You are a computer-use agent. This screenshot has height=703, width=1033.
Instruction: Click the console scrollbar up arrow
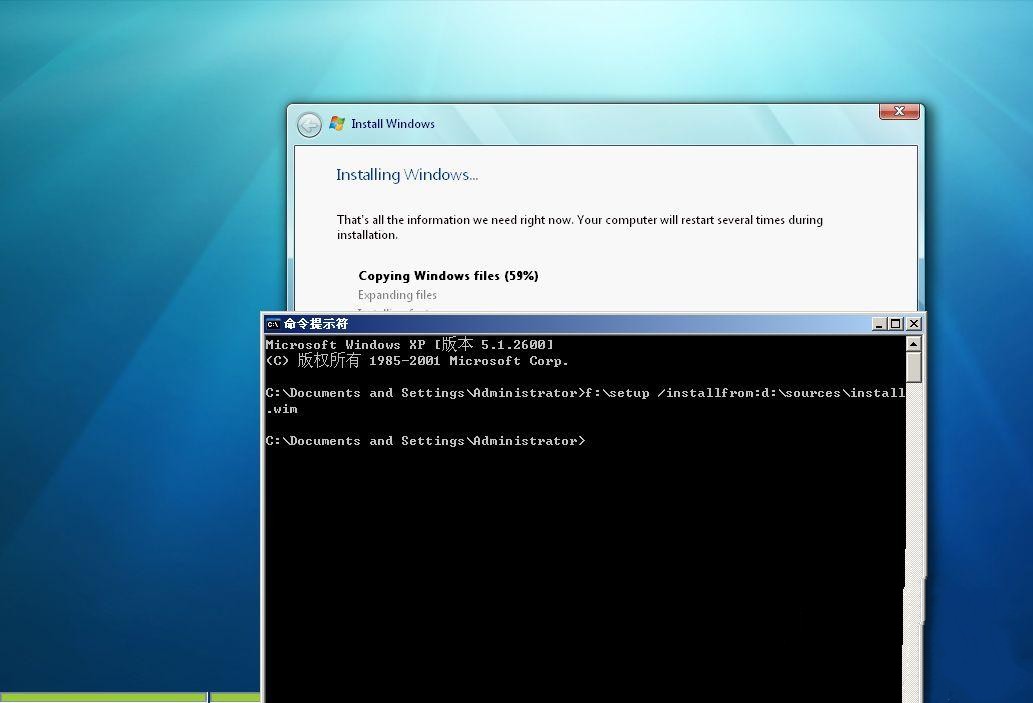pos(913,344)
